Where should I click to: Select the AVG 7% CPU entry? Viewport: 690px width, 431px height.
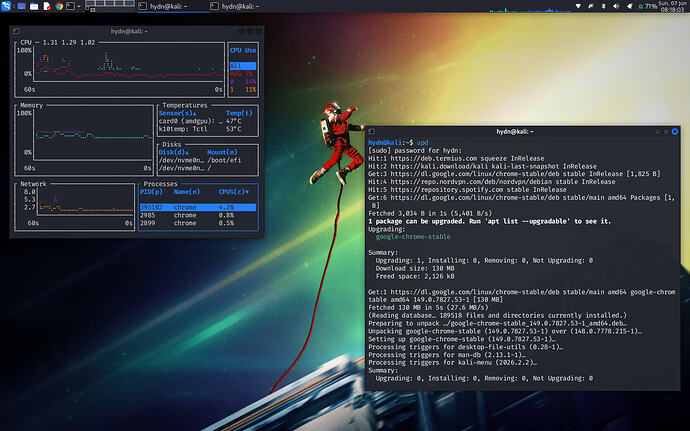pyautogui.click(x=242, y=74)
